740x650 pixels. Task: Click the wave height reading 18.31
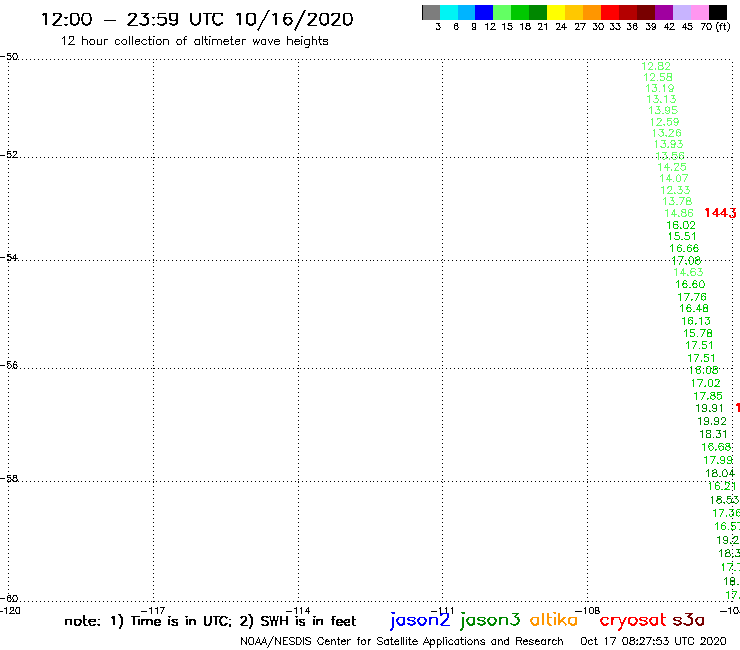tap(714, 434)
